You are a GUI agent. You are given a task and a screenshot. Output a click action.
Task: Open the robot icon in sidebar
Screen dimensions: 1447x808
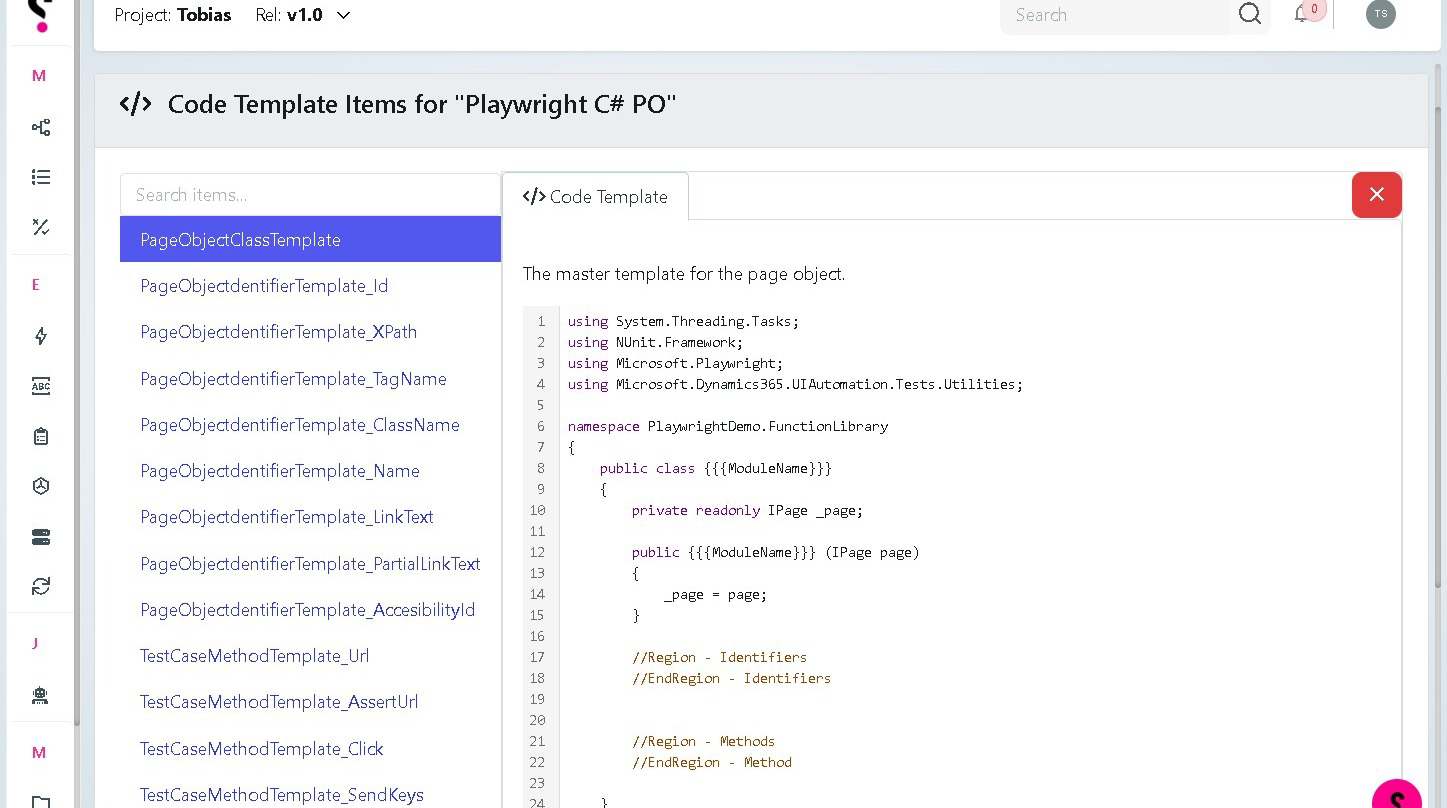click(41, 695)
